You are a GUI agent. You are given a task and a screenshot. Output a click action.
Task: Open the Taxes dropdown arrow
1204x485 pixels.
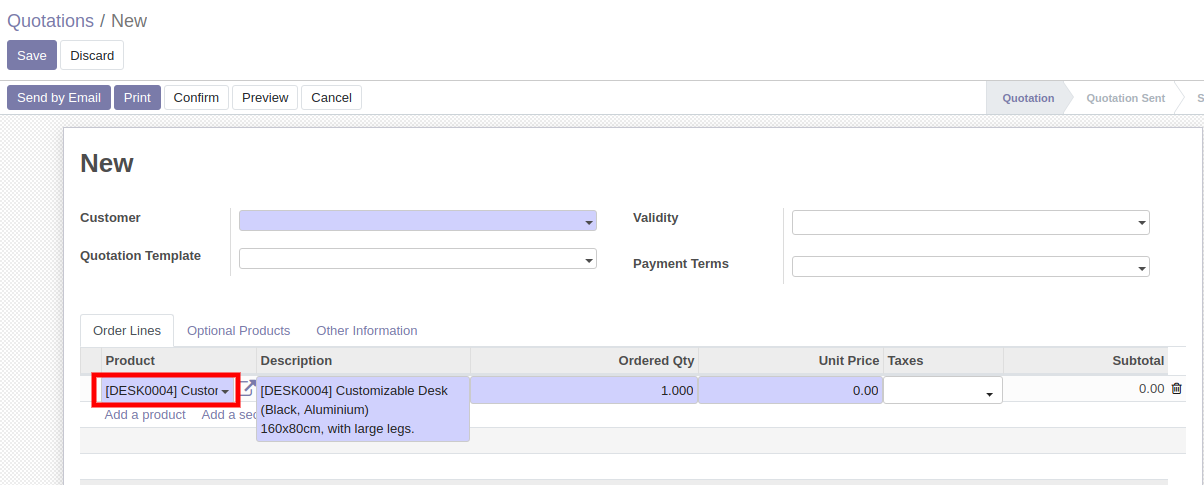click(x=989, y=394)
